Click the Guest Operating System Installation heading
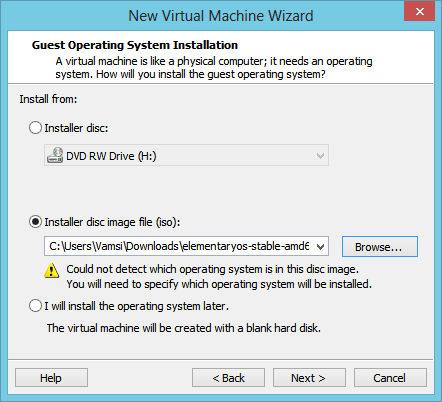Viewport: 442px width, 402px height. tap(135, 45)
